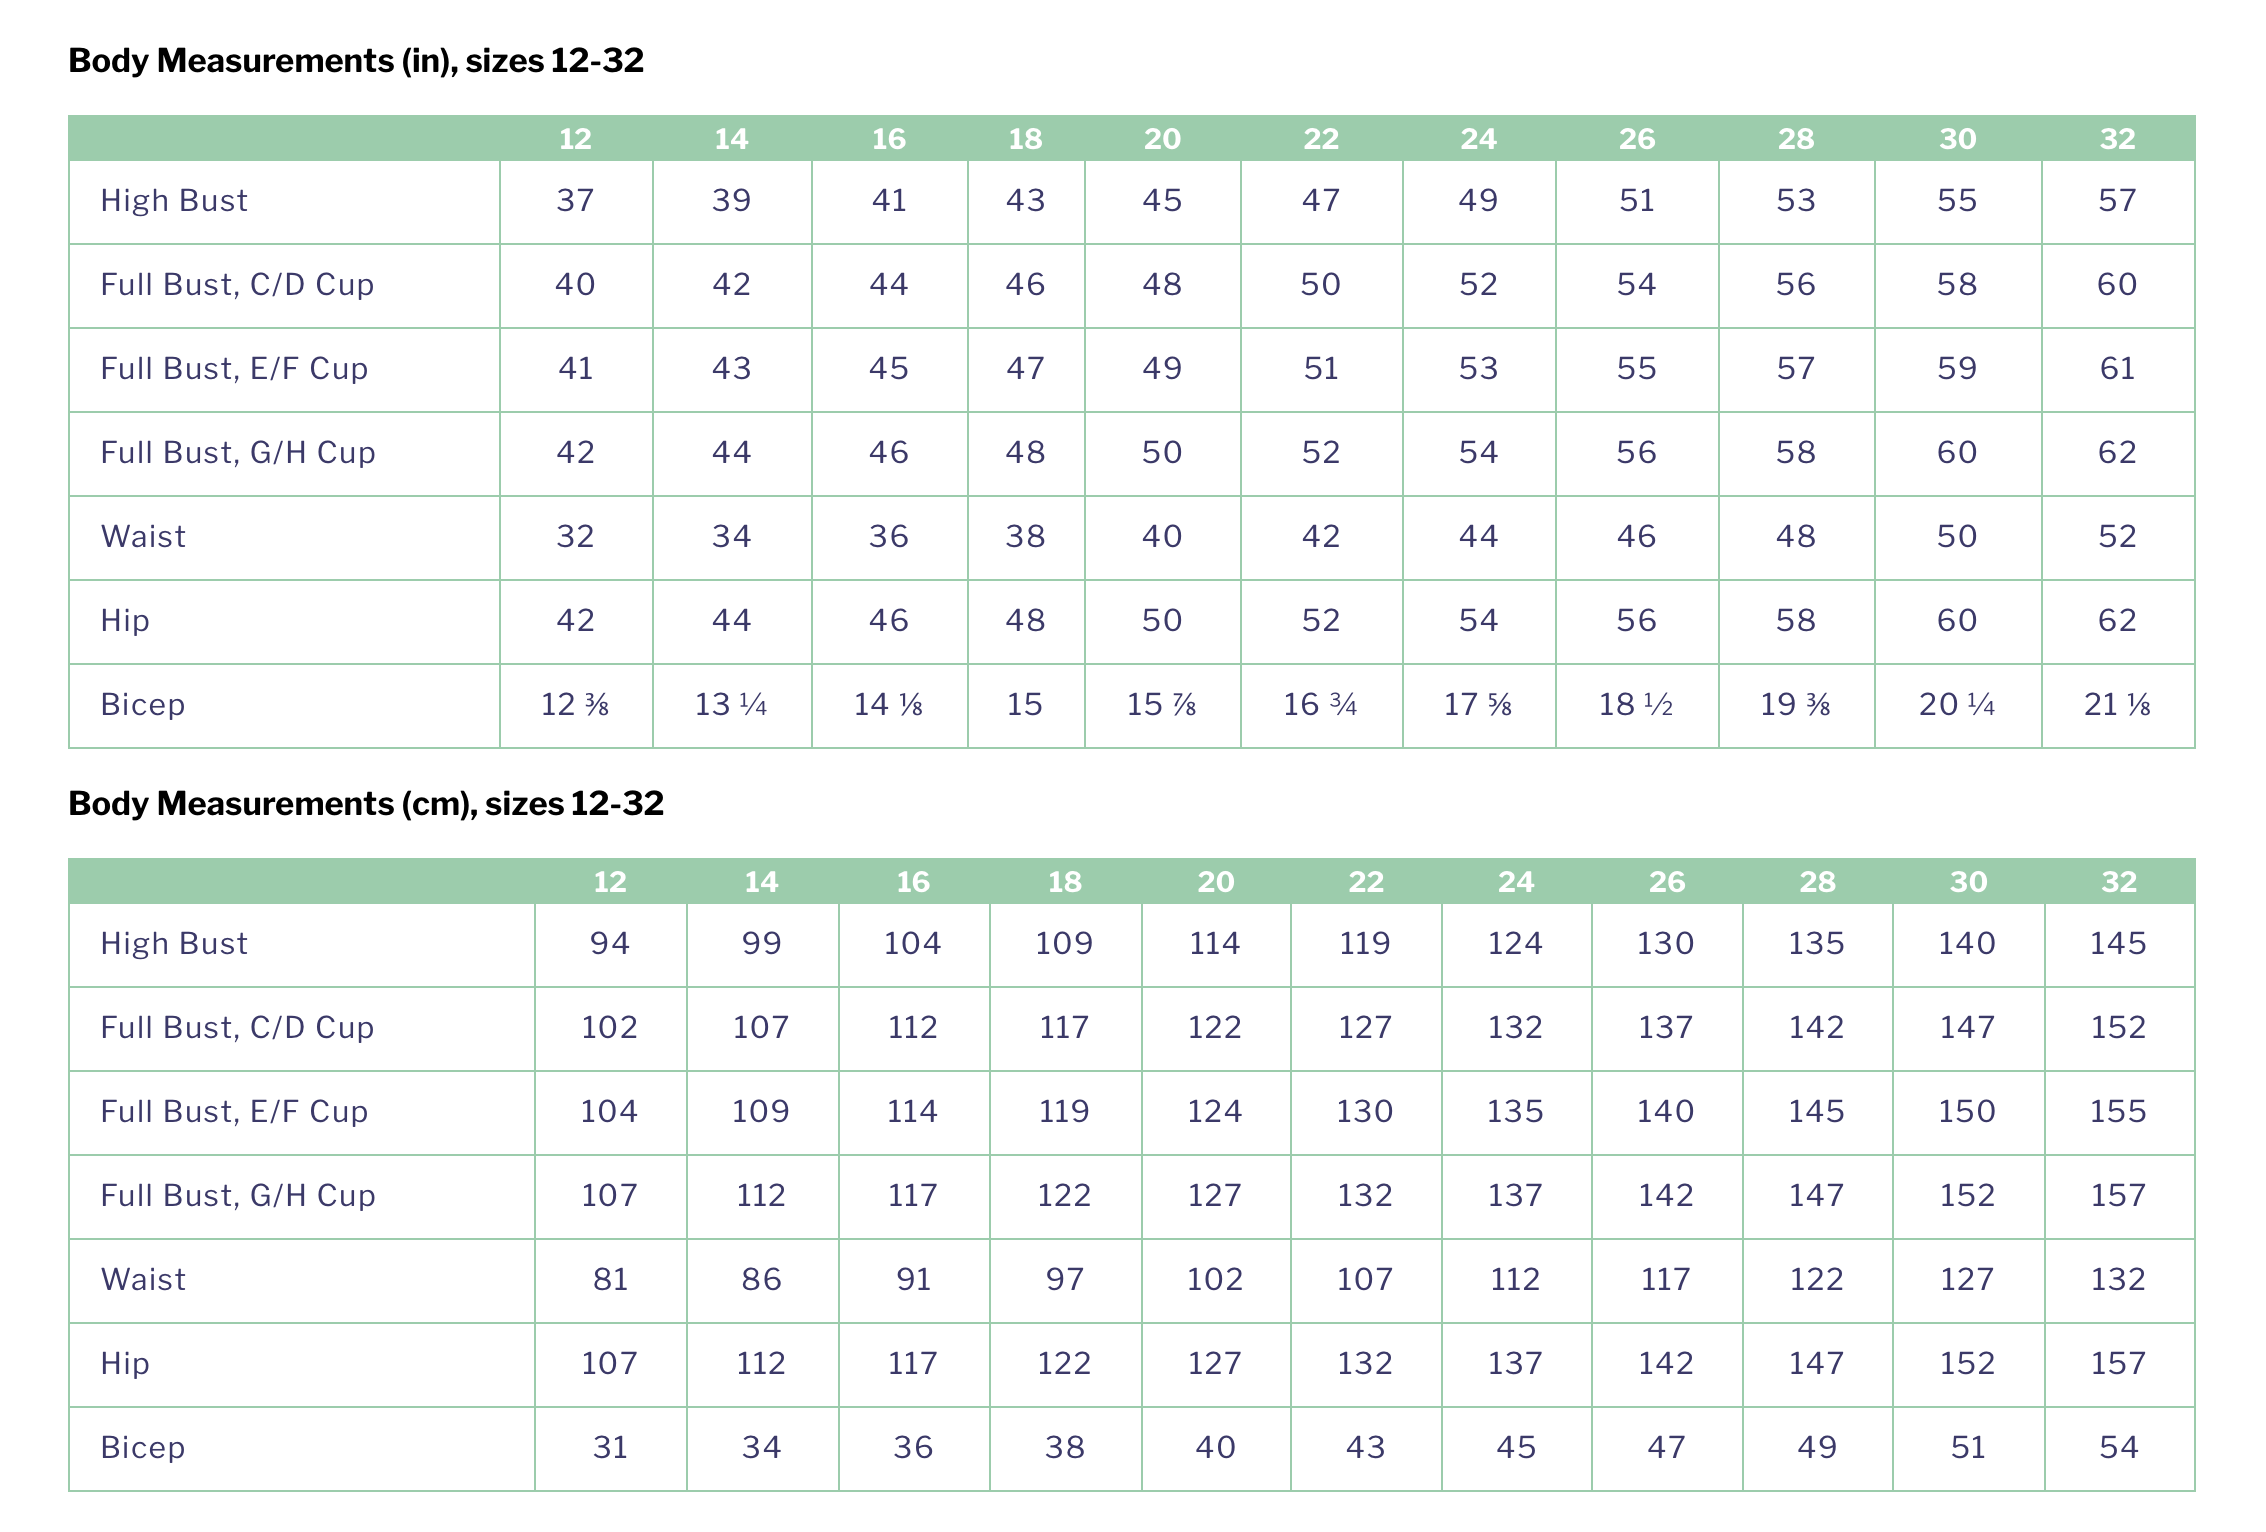This screenshot has height=1532, width=2266.
Task: Click the Bicep cell showing 12 ⅜
Action: (575, 705)
